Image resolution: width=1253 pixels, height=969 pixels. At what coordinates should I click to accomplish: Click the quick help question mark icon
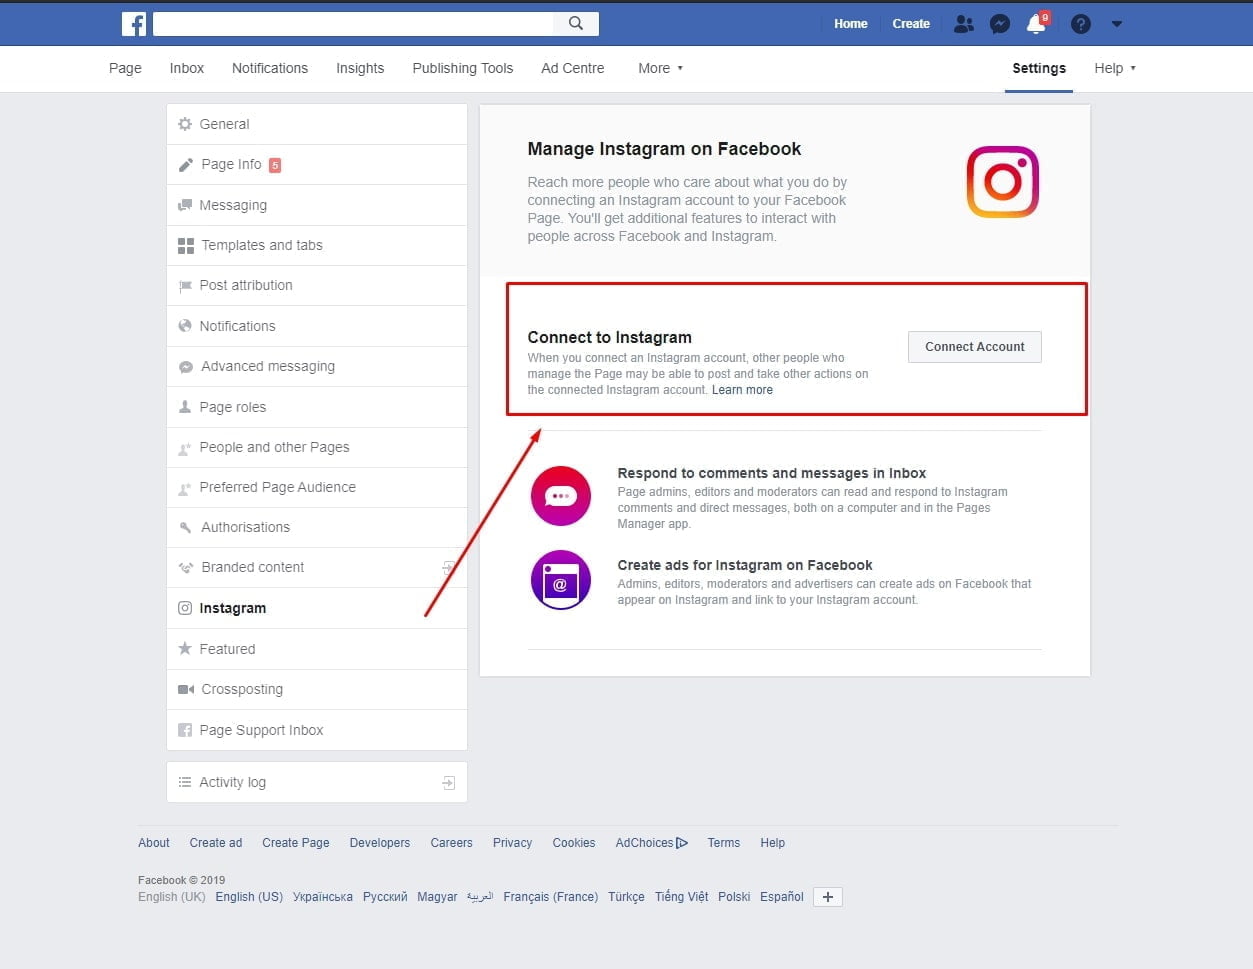(1080, 24)
